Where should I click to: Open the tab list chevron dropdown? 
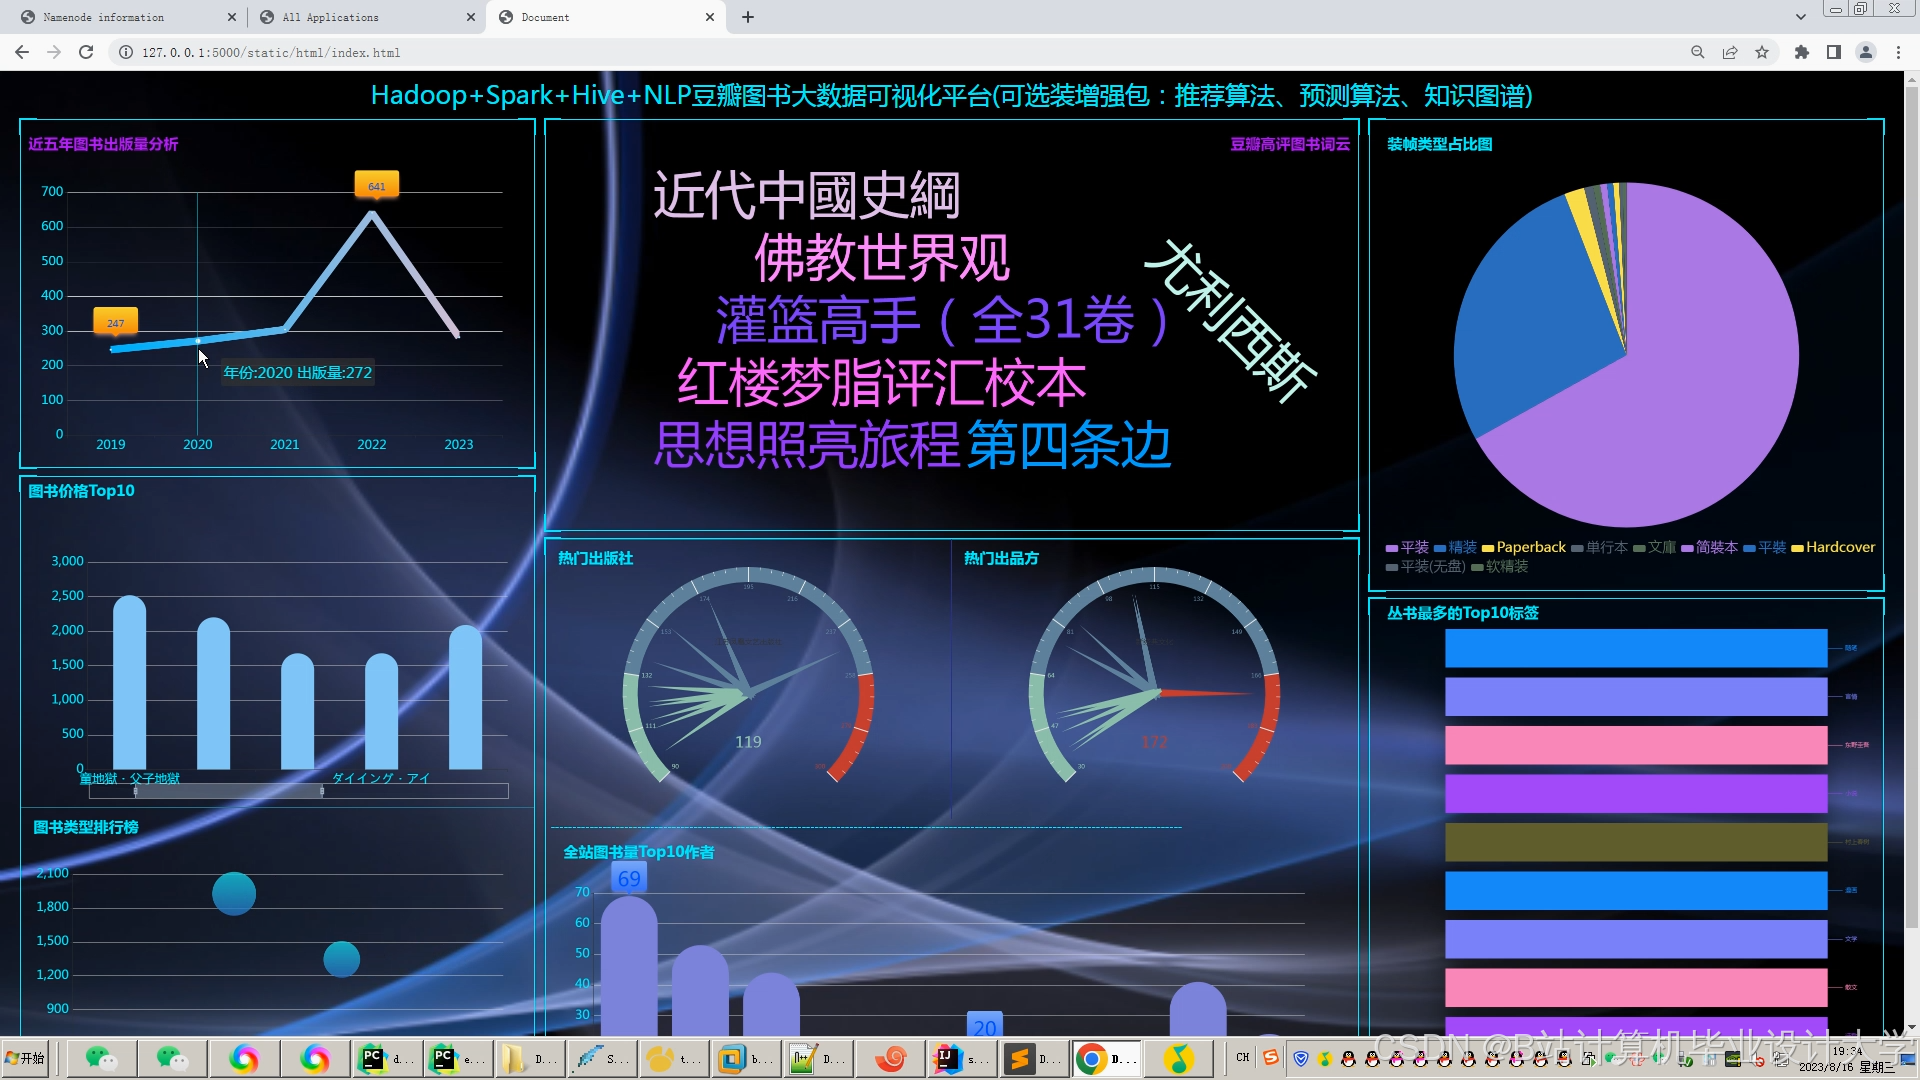pos(1802,16)
